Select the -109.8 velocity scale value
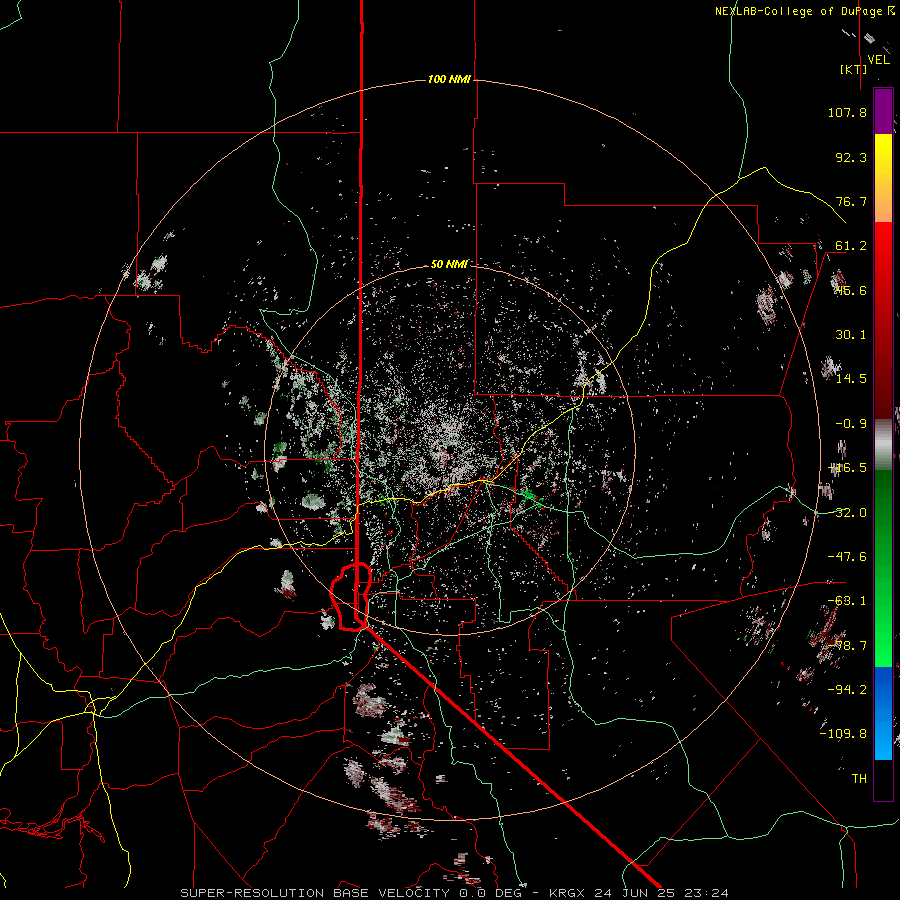Viewport: 900px width, 900px height. tap(843, 734)
